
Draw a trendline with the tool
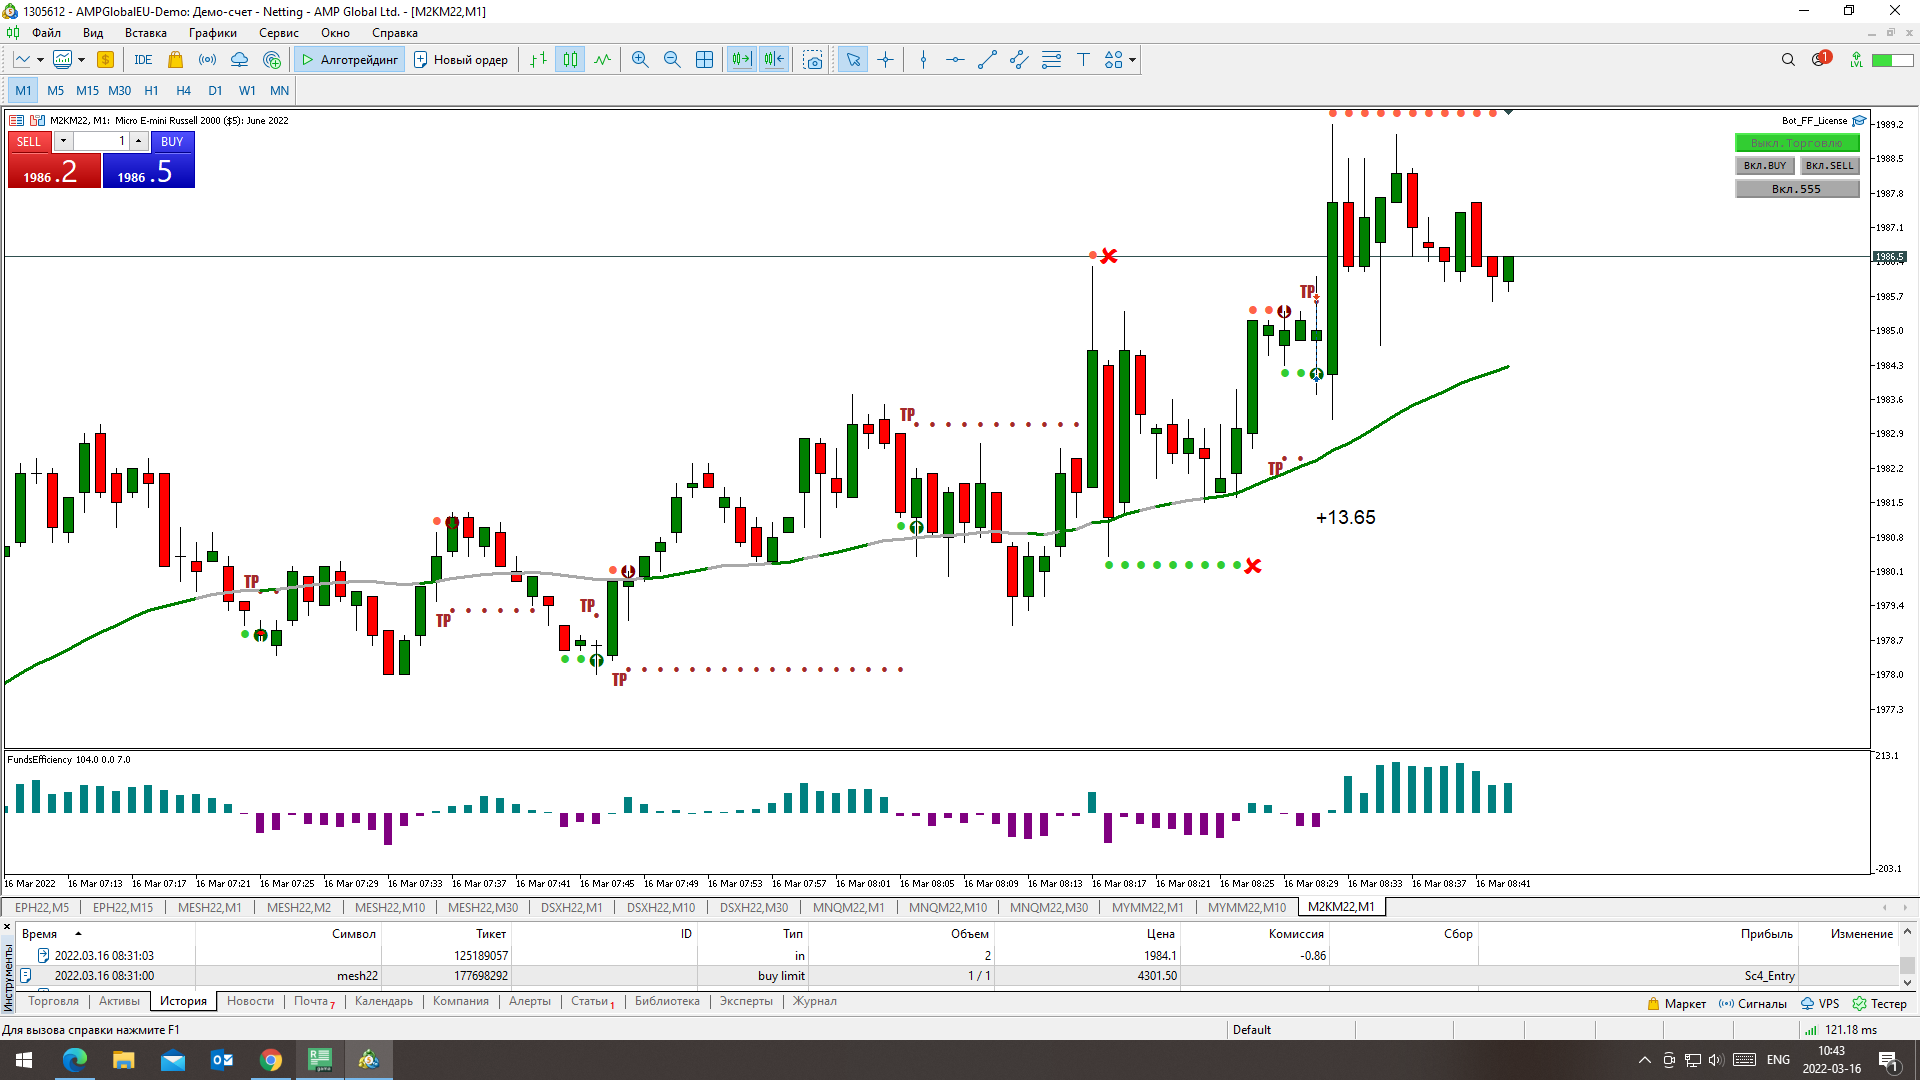coord(987,60)
